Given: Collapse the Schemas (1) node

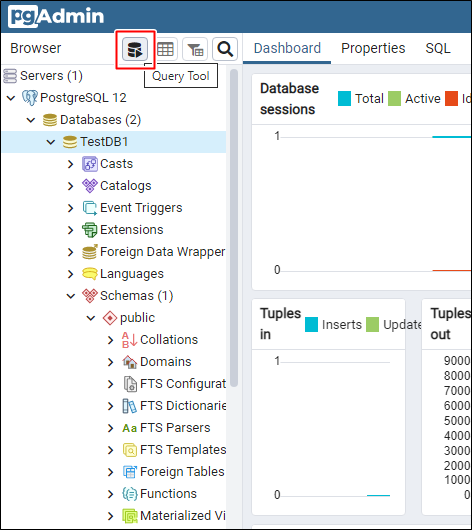Looking at the screenshot, I should tap(71, 296).
